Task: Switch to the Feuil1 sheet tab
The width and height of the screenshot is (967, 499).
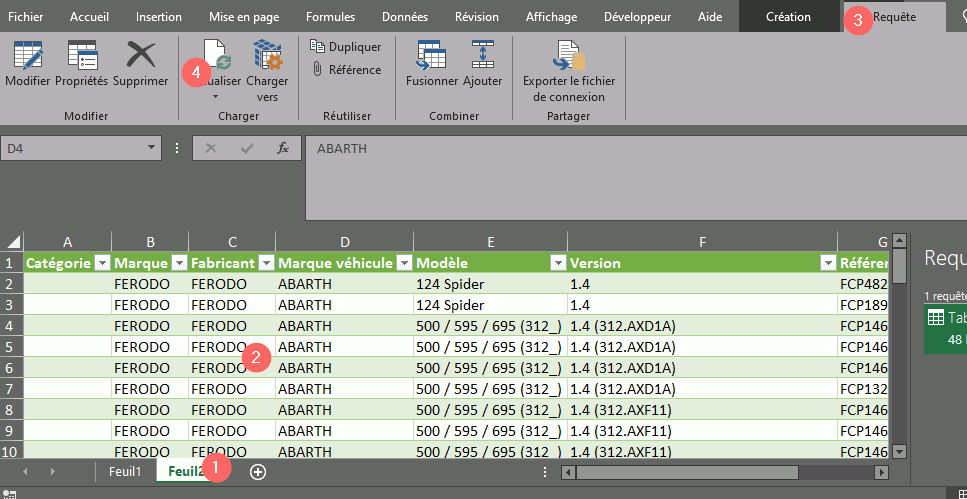Action: click(125, 472)
